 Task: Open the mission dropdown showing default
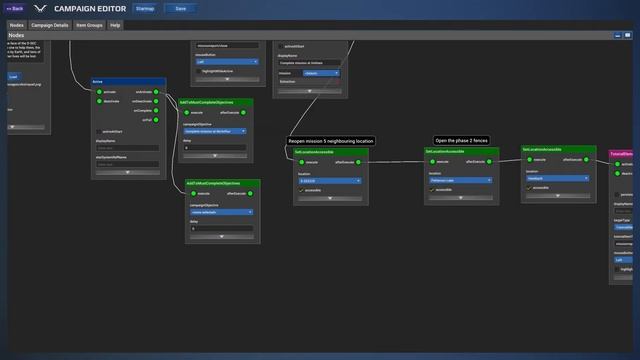tap(321, 73)
